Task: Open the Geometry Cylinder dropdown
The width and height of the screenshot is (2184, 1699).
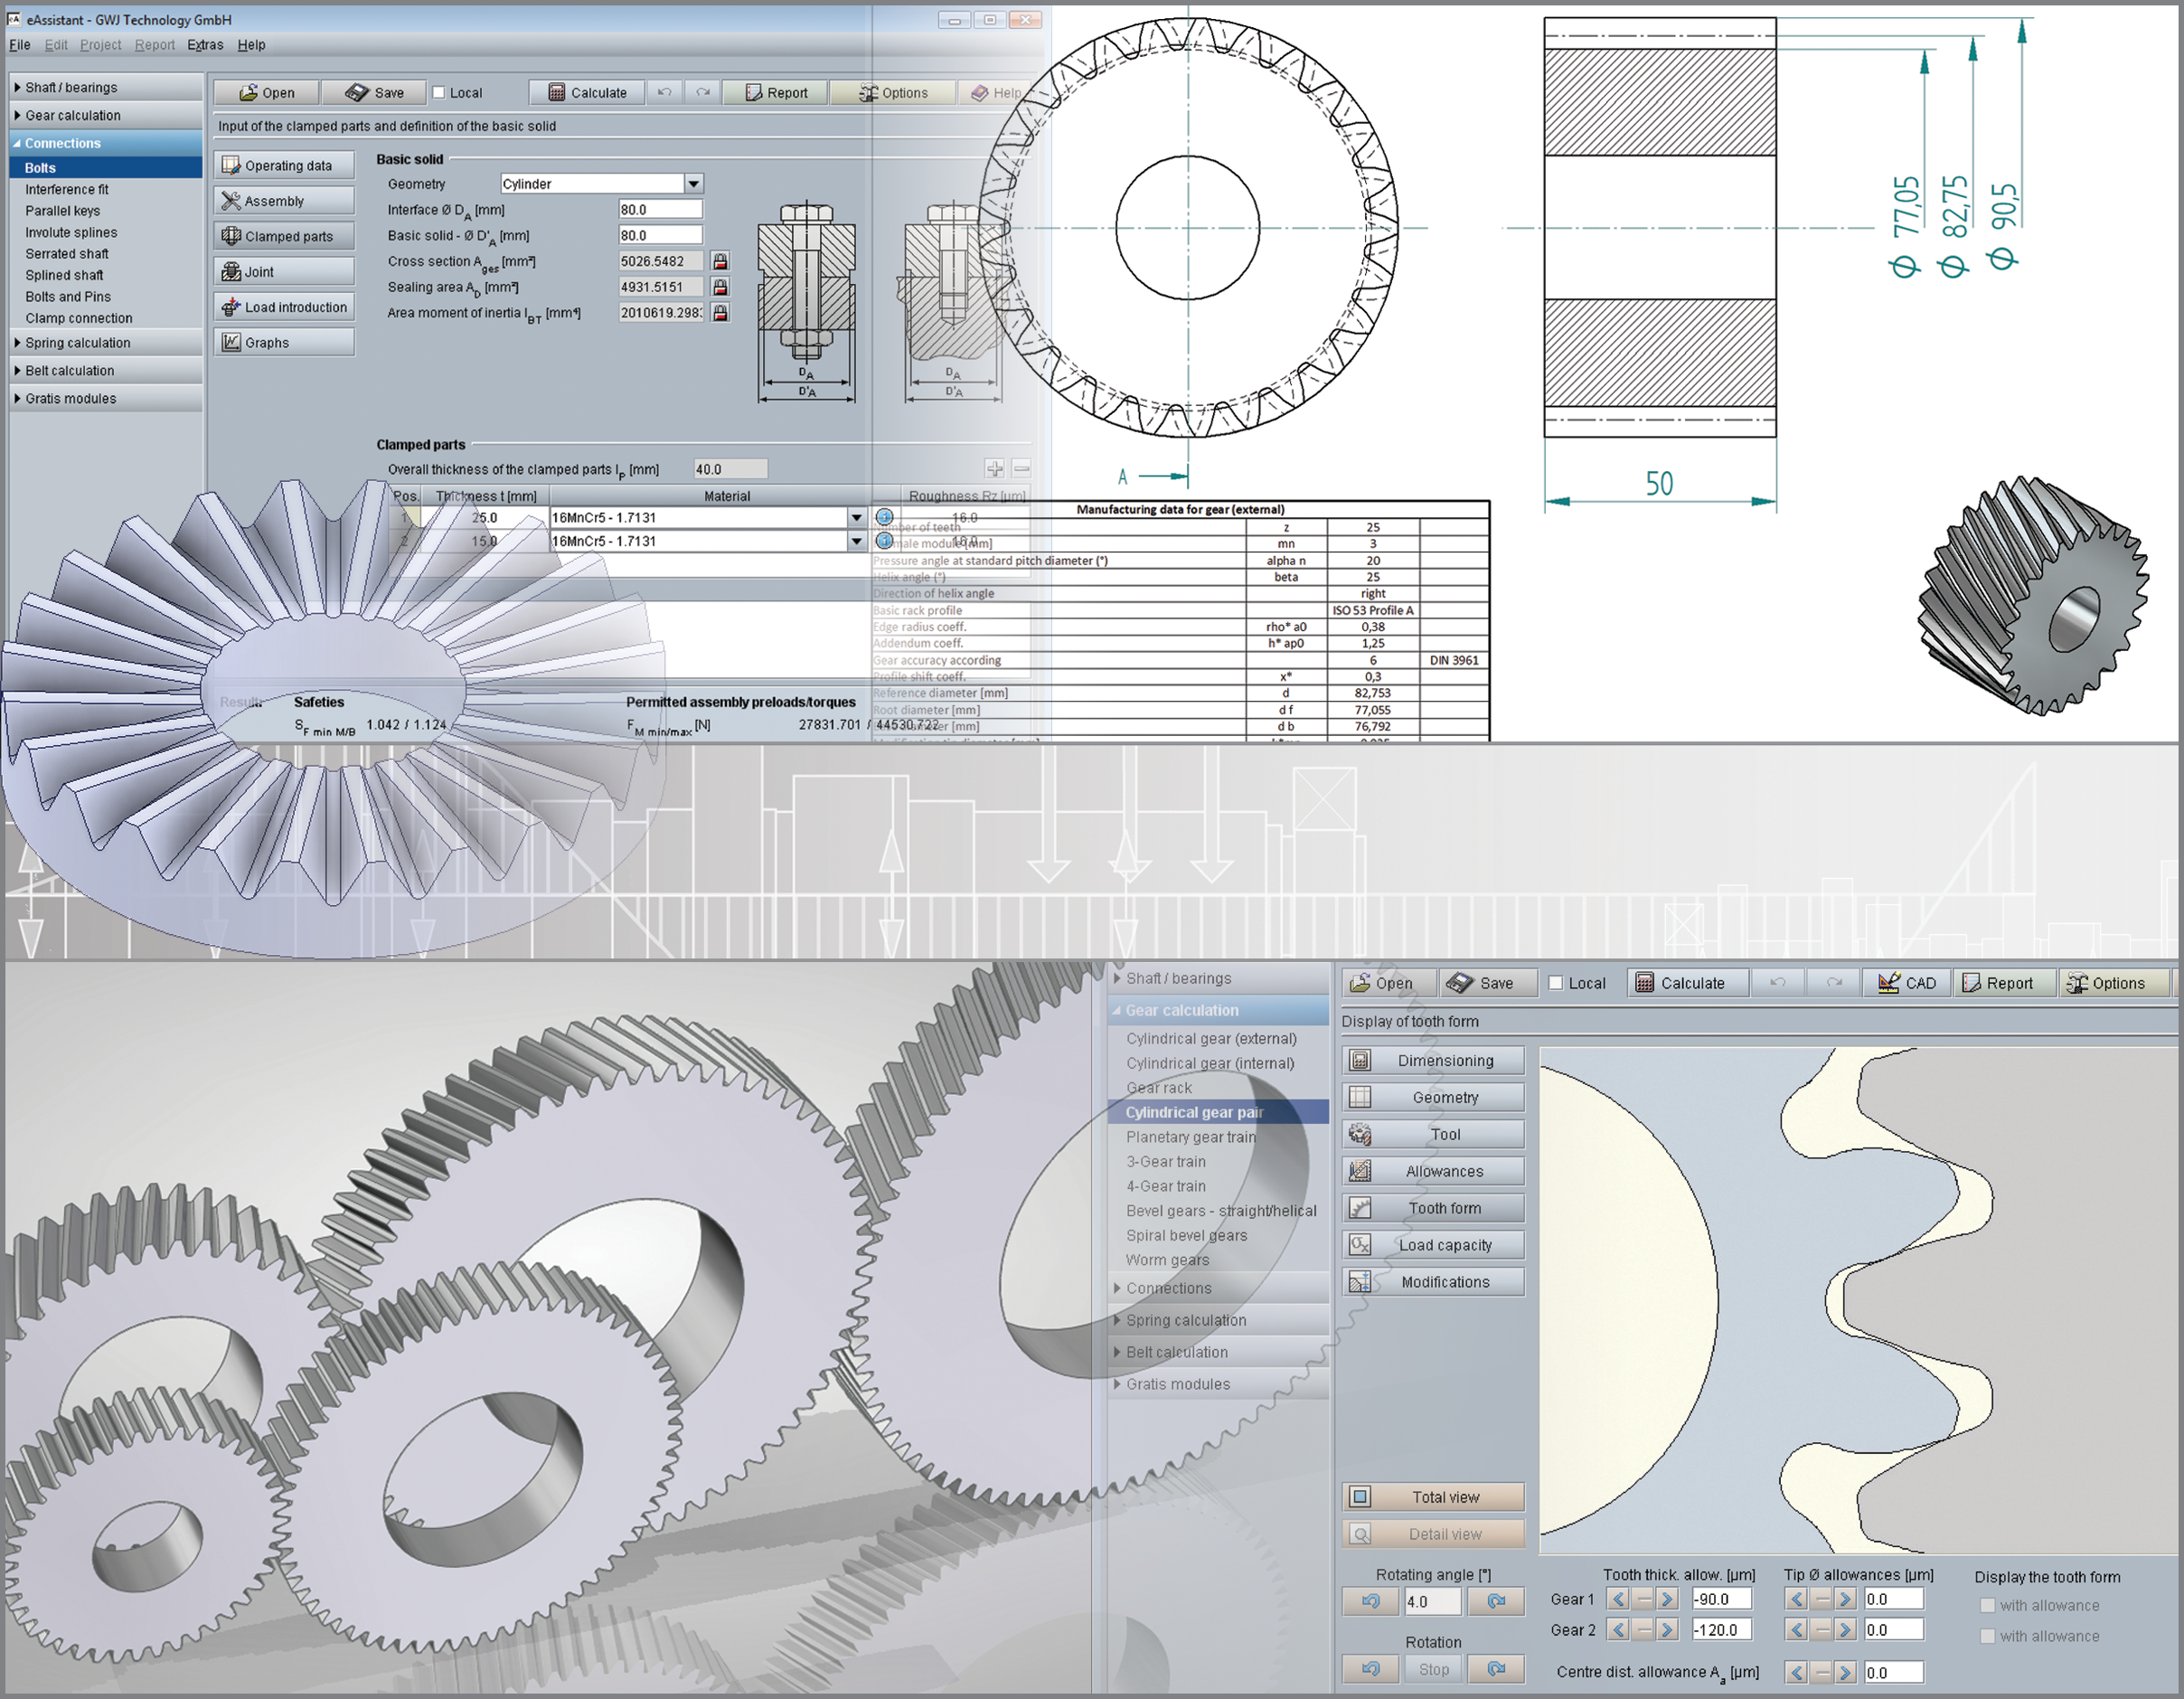Action: 693,183
